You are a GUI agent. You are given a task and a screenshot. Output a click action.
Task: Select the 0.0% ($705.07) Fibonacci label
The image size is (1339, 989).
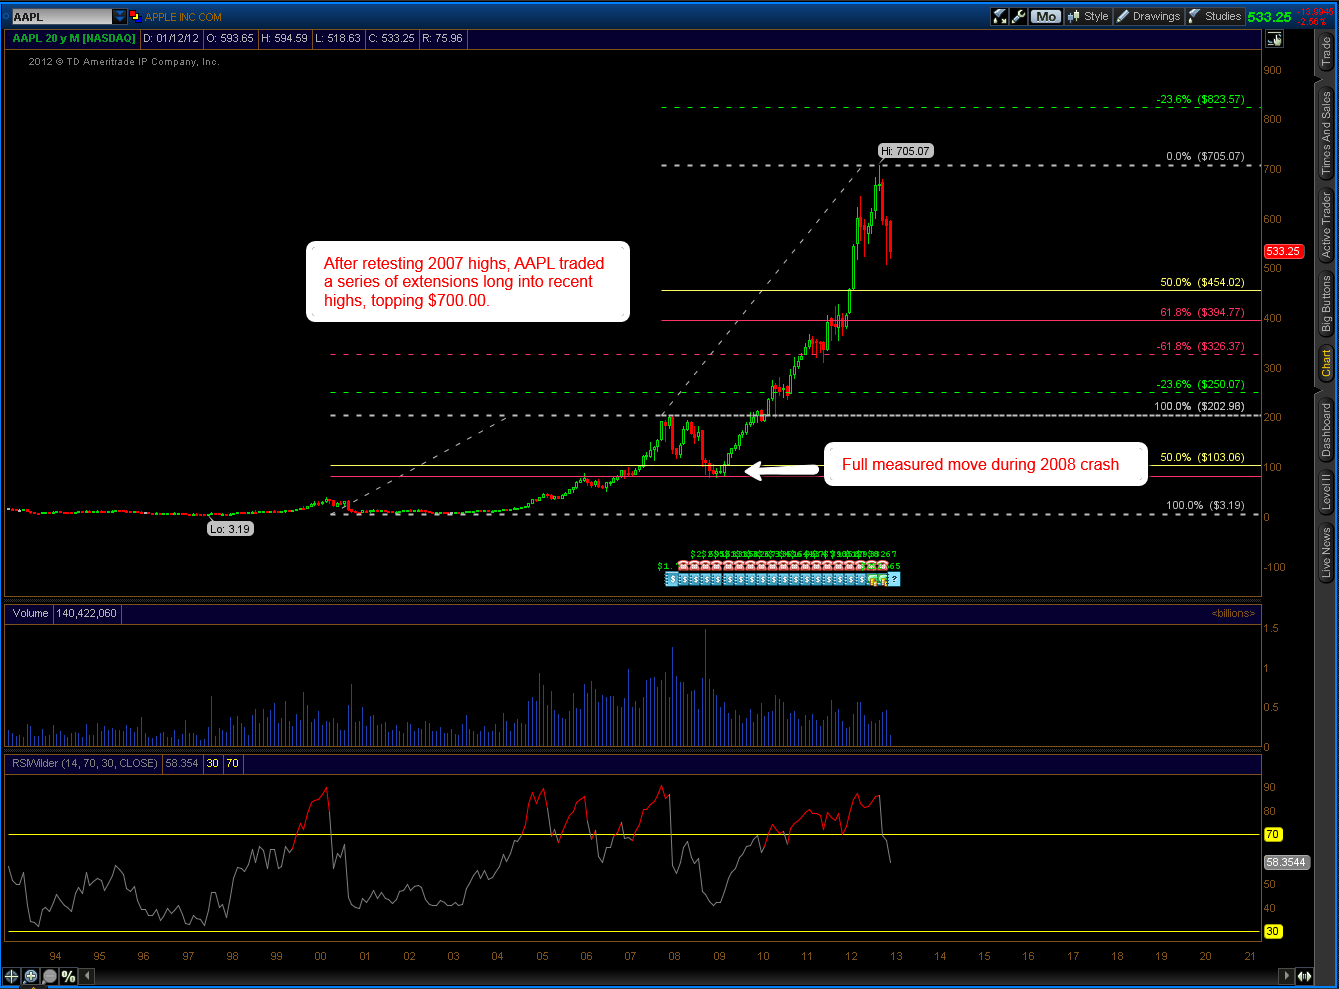click(x=1205, y=157)
